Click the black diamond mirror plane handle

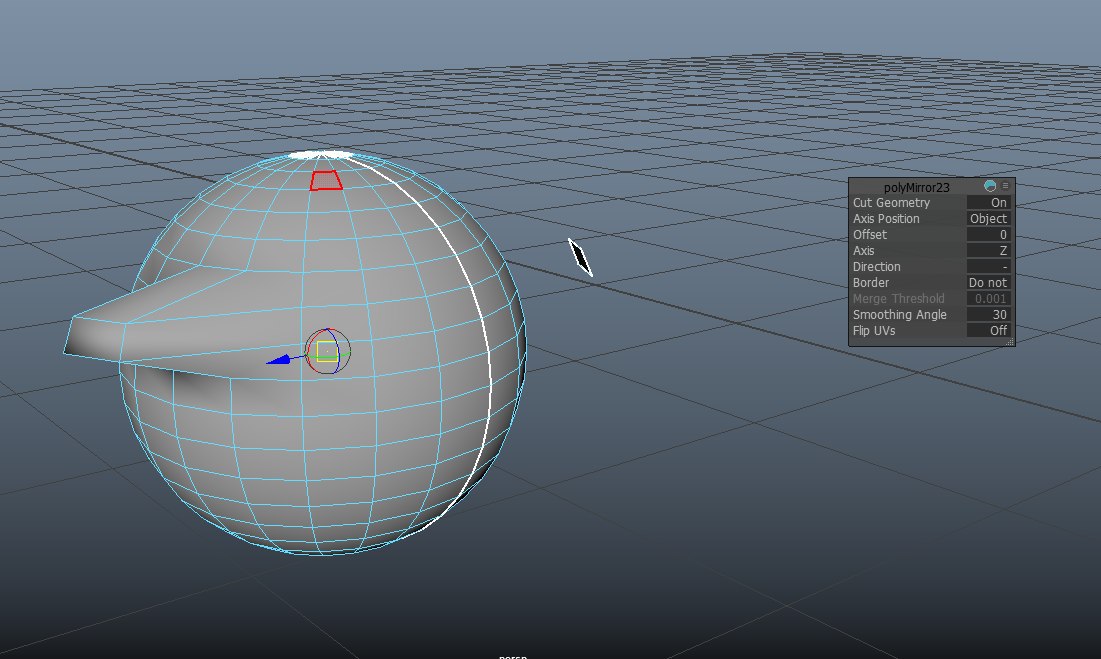click(580, 257)
